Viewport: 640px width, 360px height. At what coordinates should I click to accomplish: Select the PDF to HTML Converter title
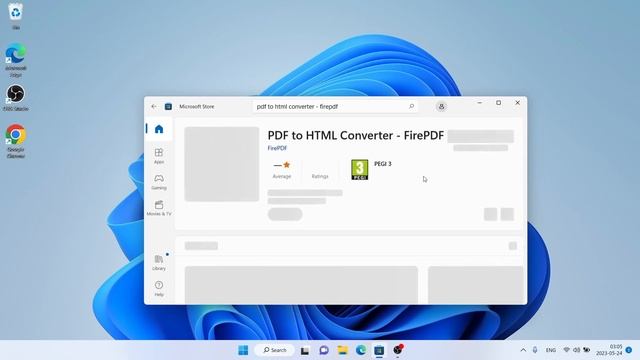pos(356,135)
